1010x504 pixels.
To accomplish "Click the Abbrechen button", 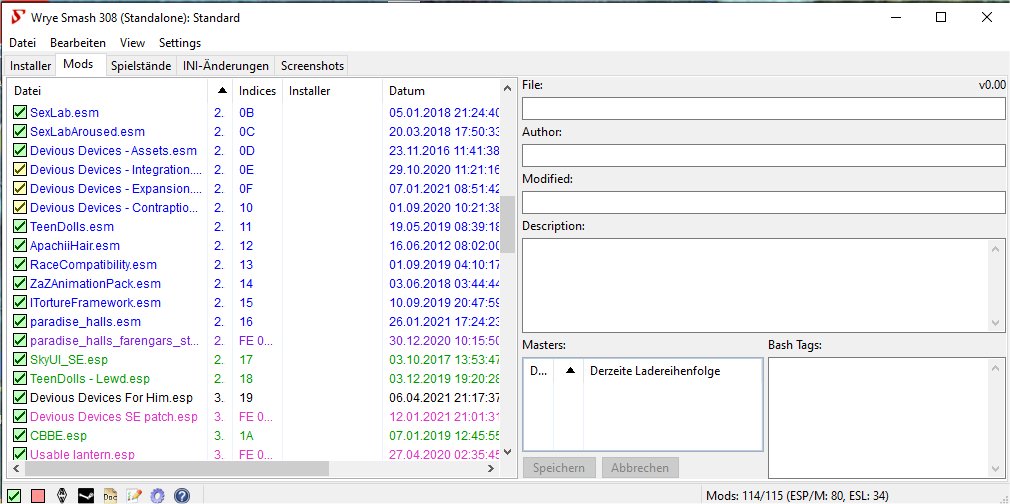I will (x=640, y=468).
